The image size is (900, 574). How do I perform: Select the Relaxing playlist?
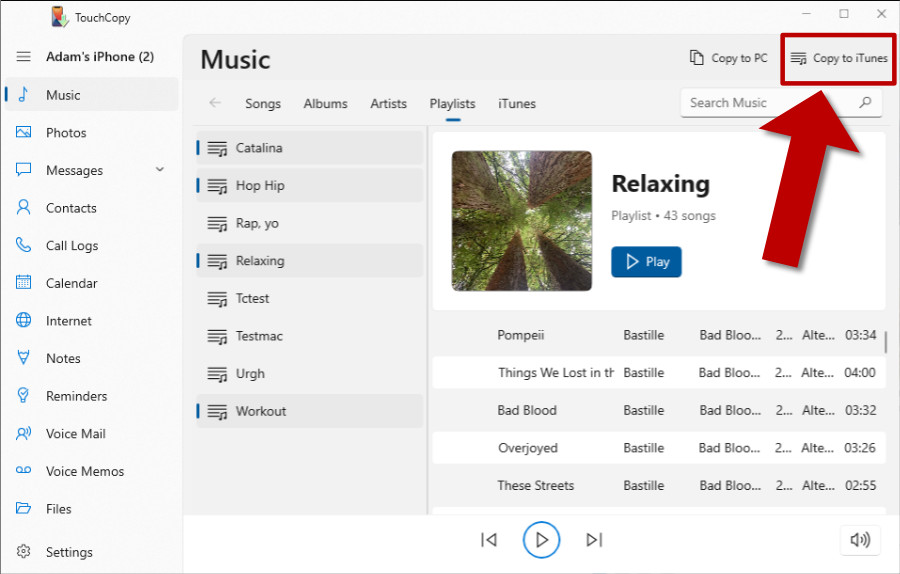(309, 261)
